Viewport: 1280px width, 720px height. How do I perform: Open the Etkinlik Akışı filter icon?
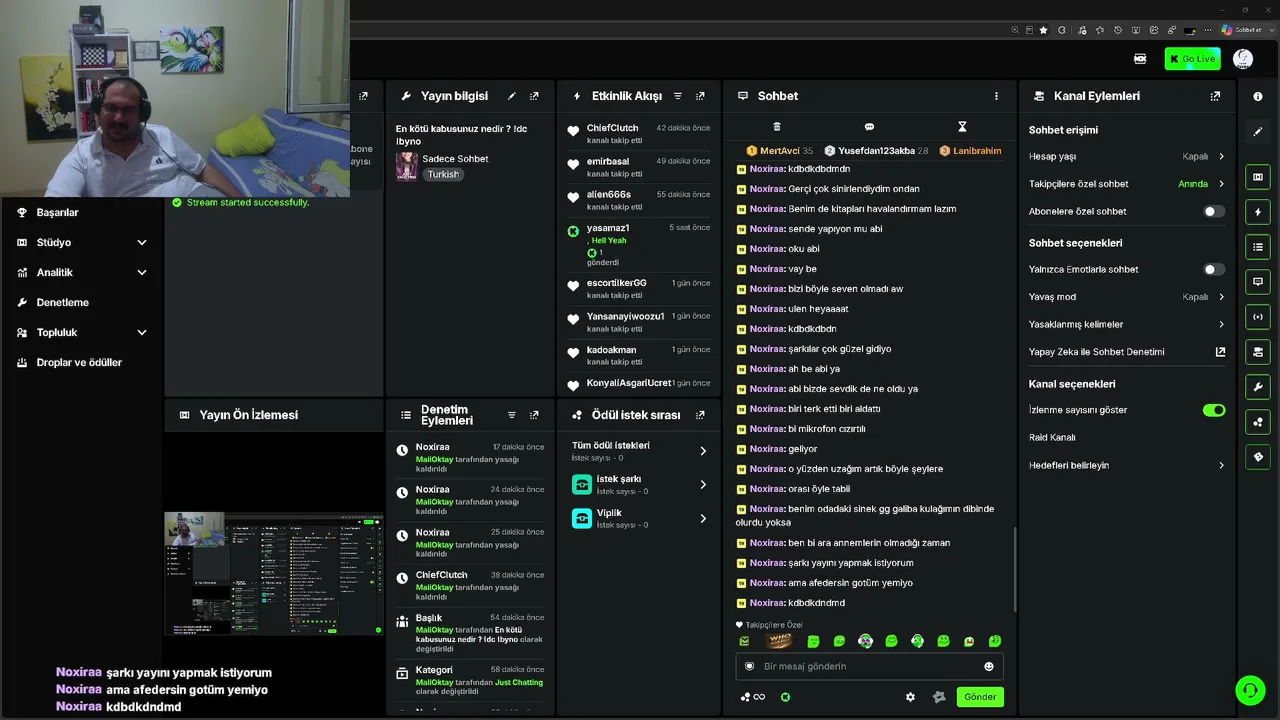677,96
